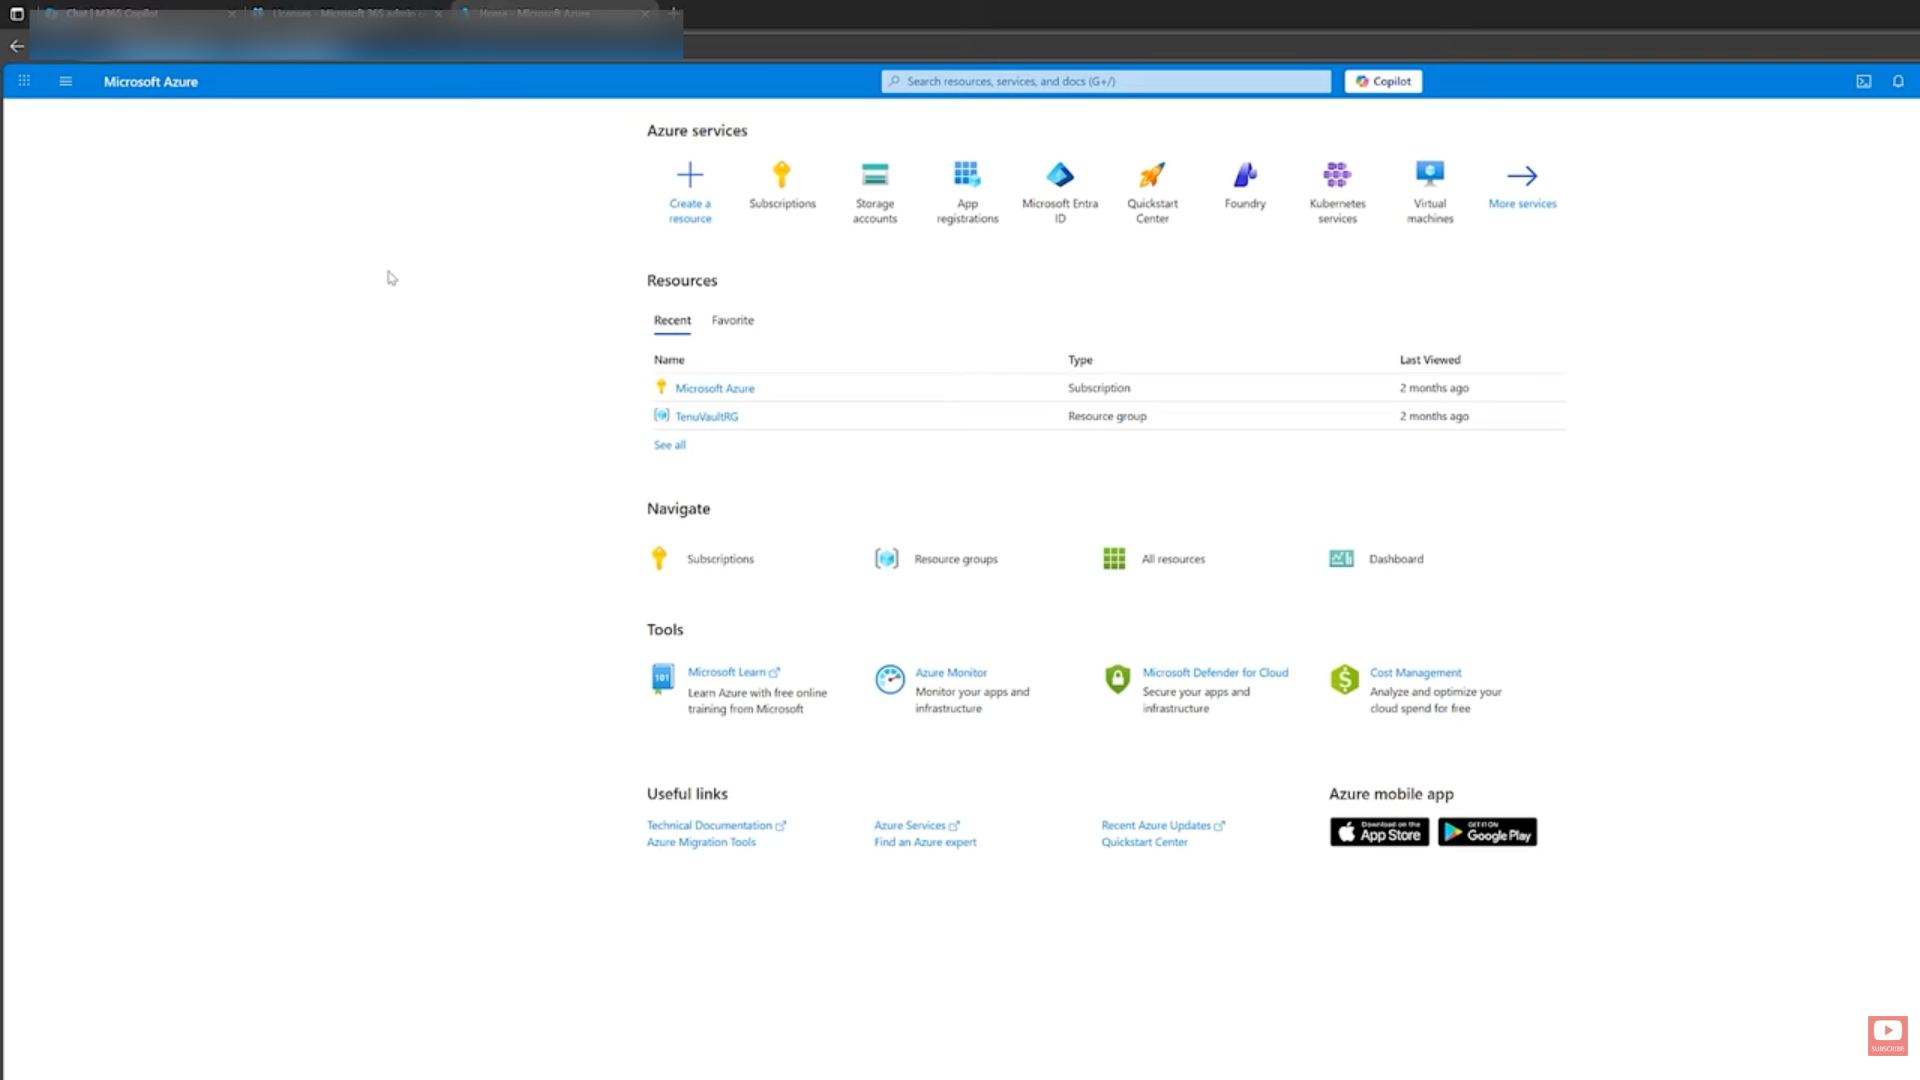Viewport: 1920px width, 1080px height.
Task: Open Create a resource plus icon
Action: (690, 176)
